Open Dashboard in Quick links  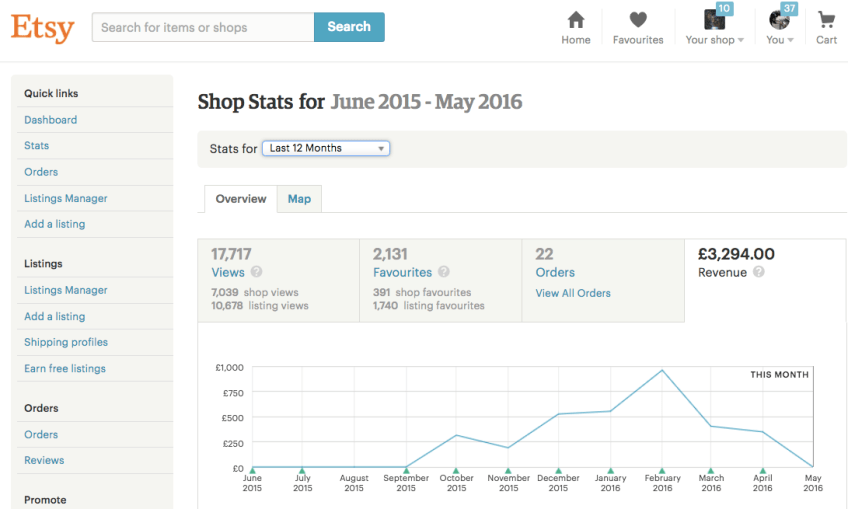tap(51, 120)
